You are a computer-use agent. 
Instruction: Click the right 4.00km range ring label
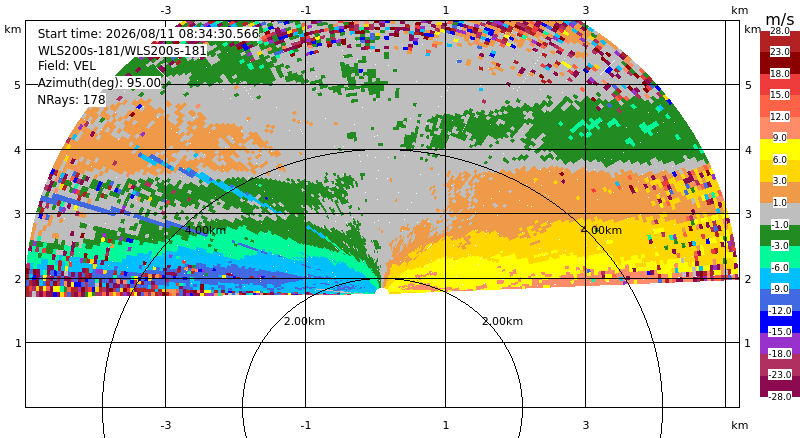pos(601,230)
